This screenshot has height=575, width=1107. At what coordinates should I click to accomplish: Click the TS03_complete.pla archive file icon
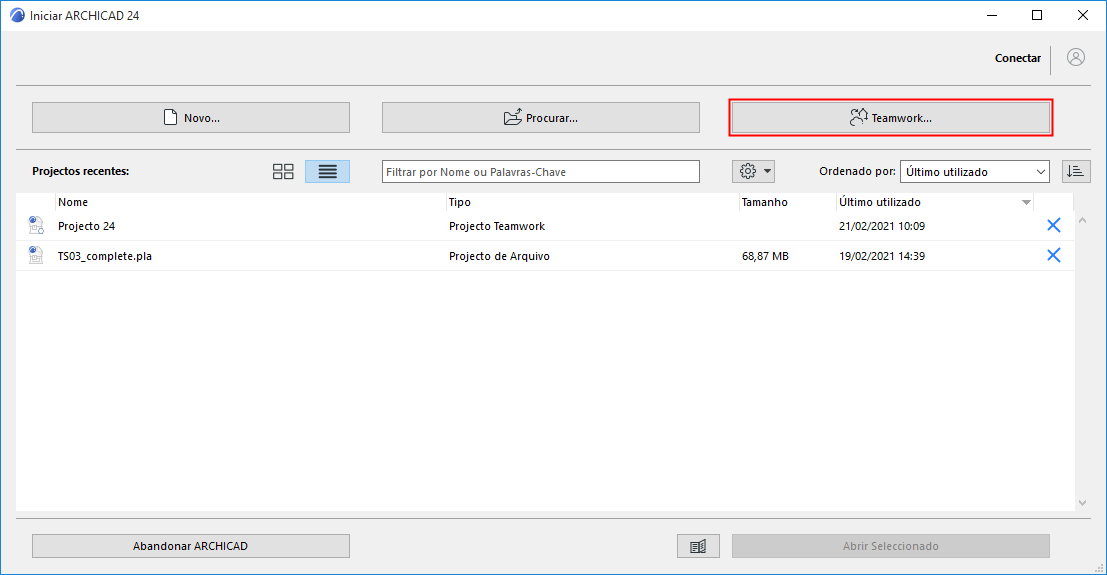(x=35, y=255)
